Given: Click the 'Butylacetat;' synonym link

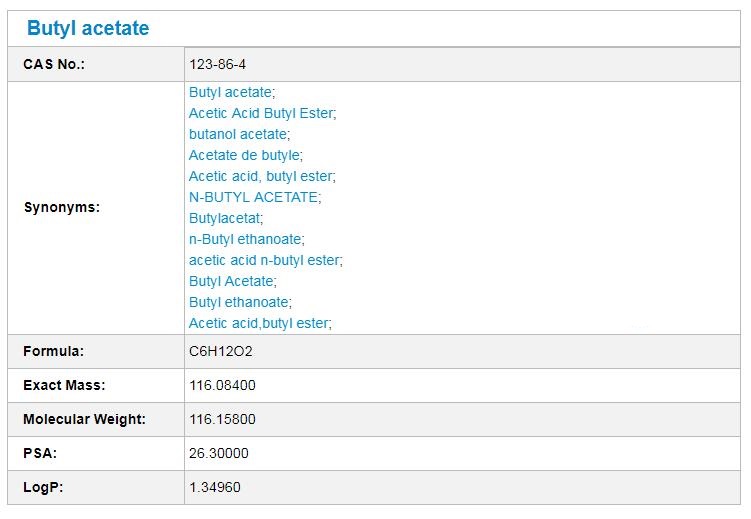Looking at the screenshot, I should point(226,218).
